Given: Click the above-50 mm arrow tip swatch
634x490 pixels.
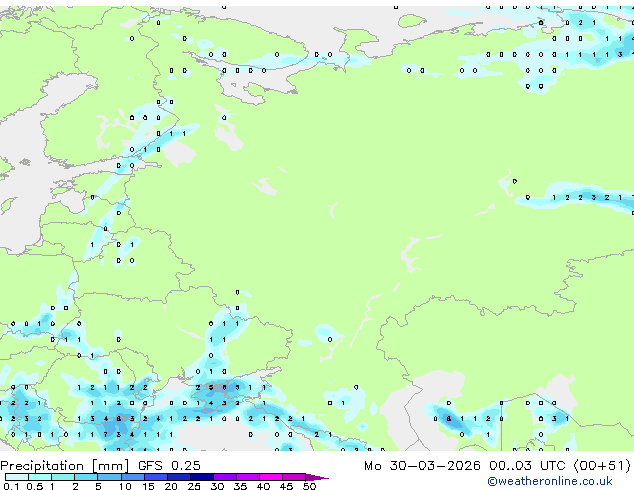Looking at the screenshot, I should pos(317,477).
